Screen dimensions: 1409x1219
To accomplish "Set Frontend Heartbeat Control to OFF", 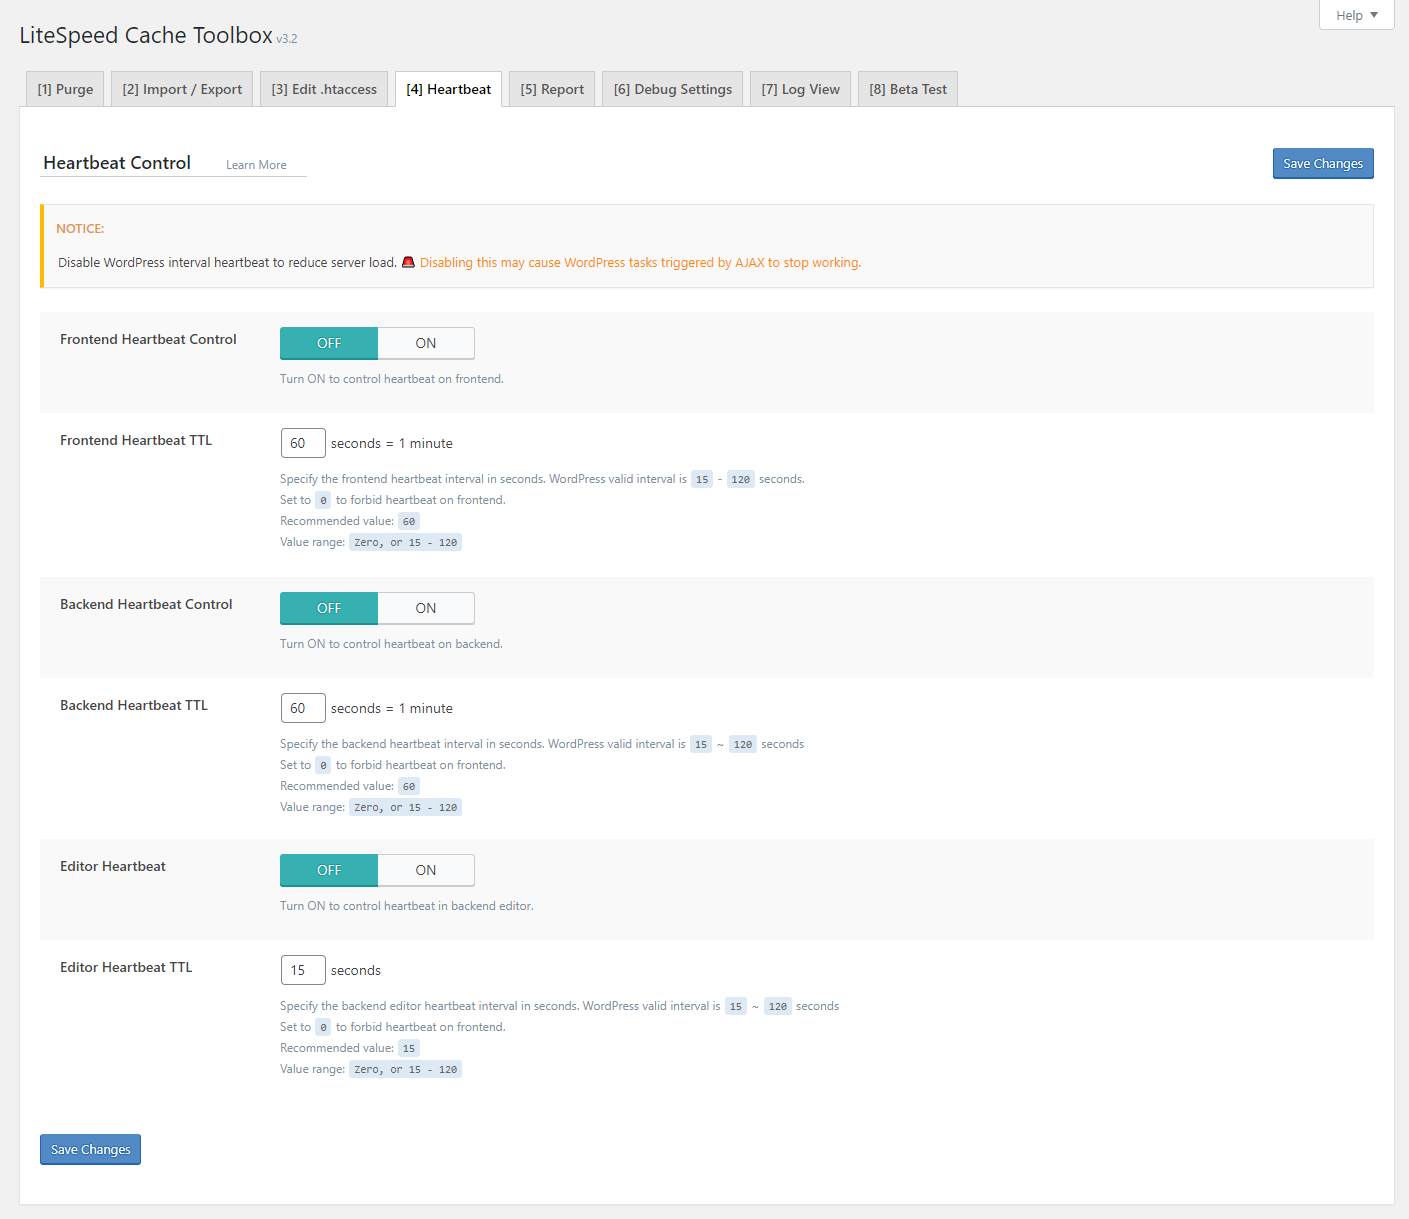I will point(329,343).
